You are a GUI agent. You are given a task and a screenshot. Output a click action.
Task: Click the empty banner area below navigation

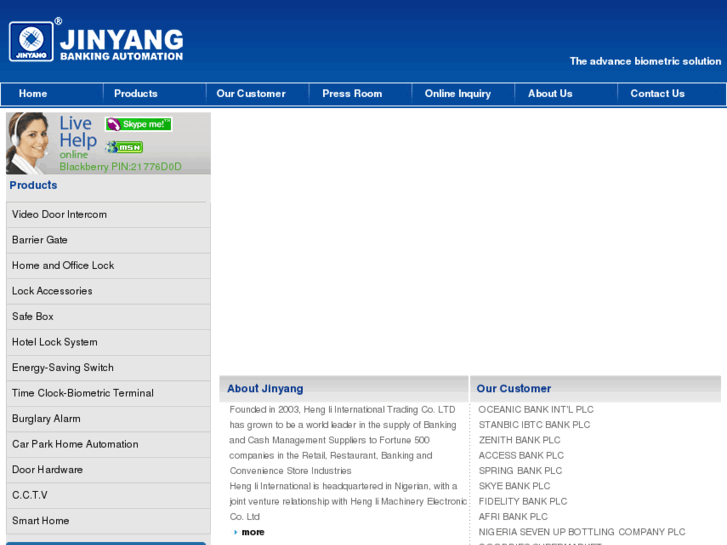[x=469, y=241]
